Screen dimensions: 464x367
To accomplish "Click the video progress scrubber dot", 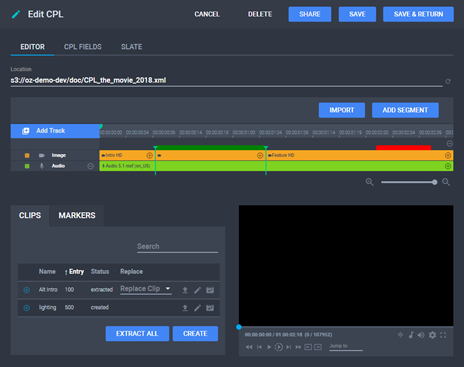I will pyautogui.click(x=239, y=327).
